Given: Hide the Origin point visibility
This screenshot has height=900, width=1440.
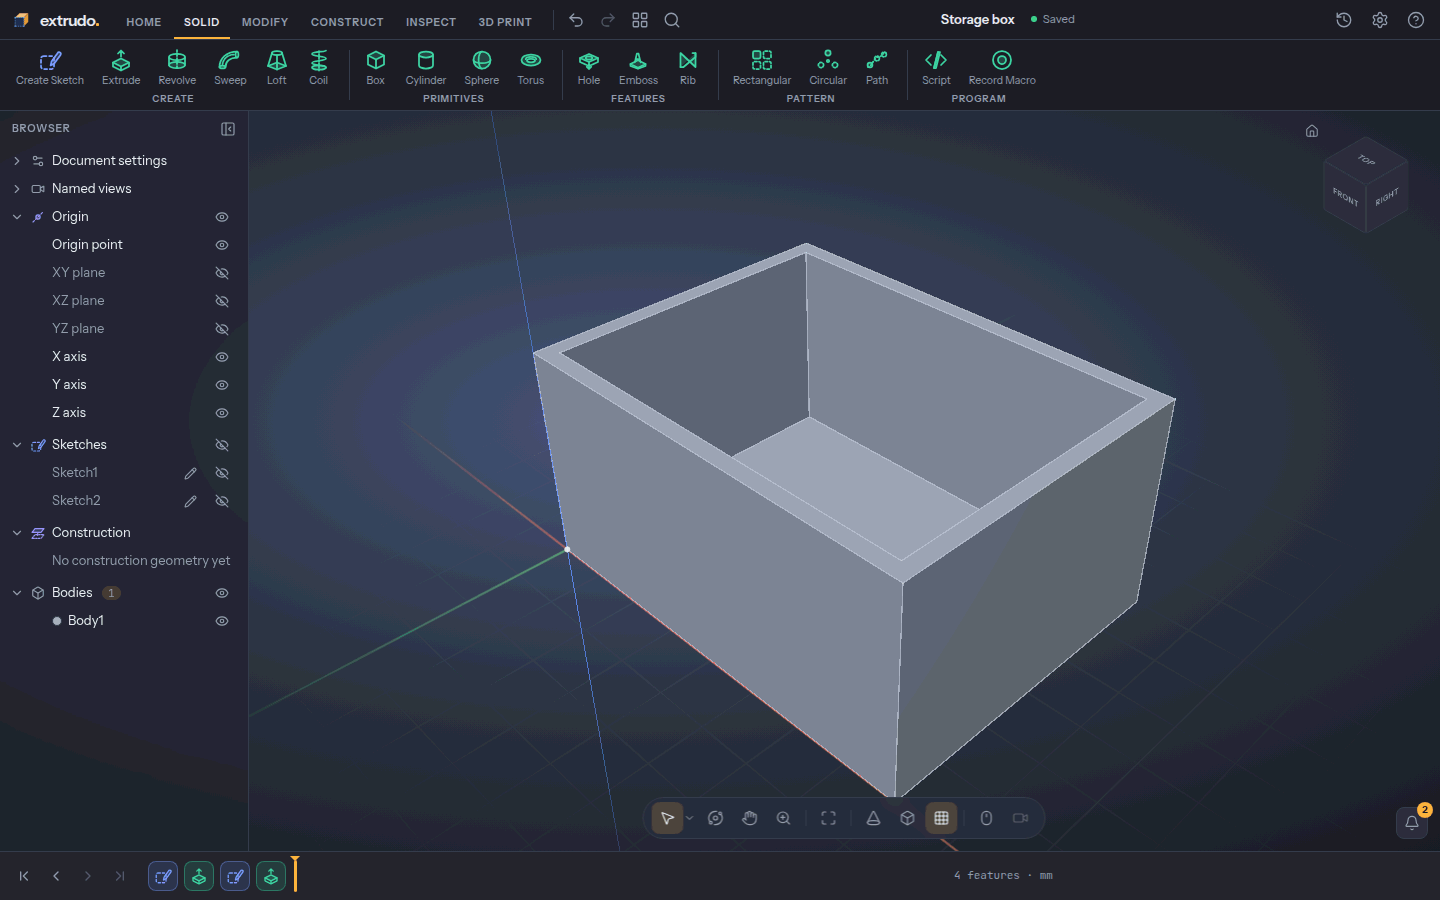Looking at the screenshot, I should click(222, 245).
